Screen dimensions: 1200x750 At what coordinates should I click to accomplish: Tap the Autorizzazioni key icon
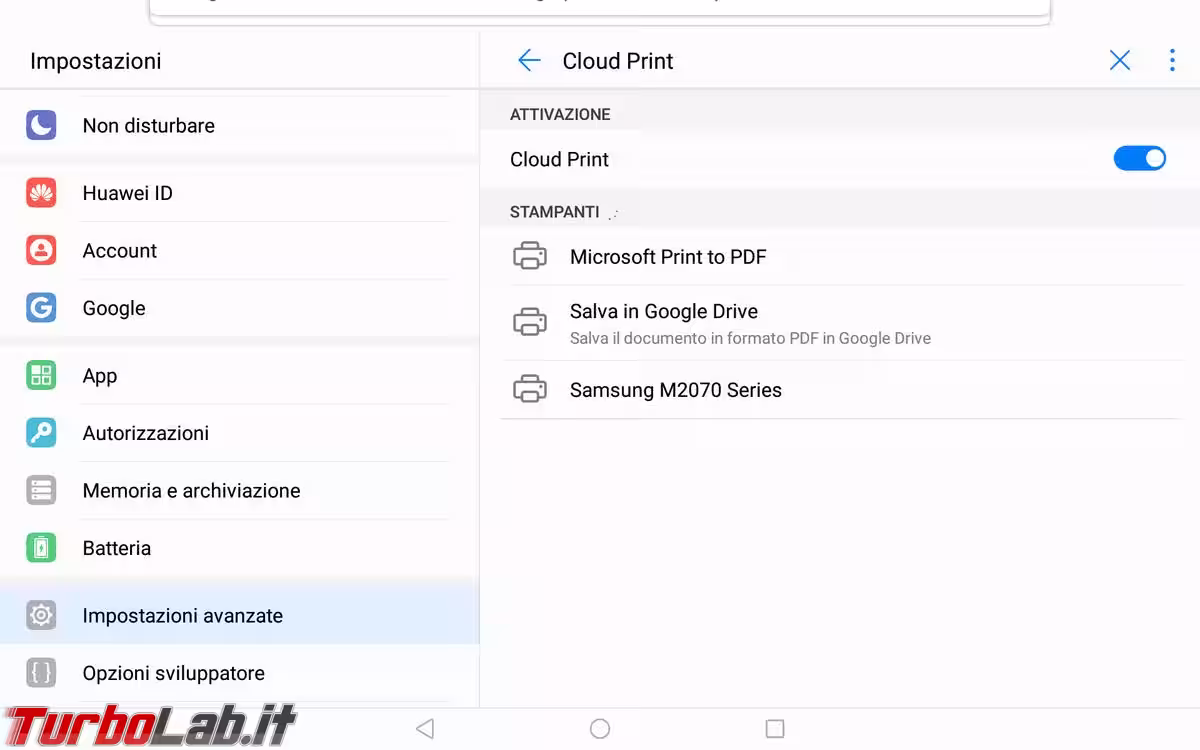41,433
